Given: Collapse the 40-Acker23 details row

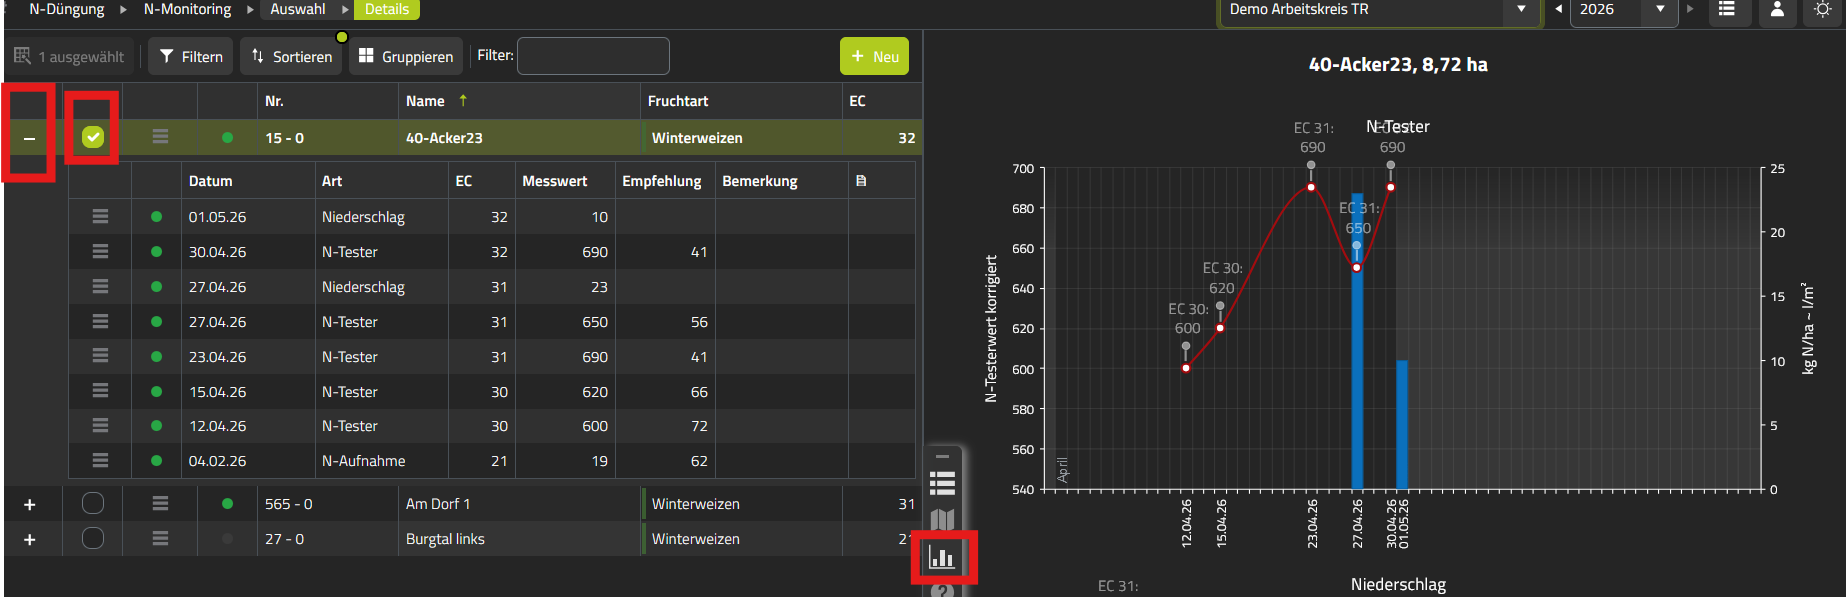Looking at the screenshot, I should click(29, 138).
